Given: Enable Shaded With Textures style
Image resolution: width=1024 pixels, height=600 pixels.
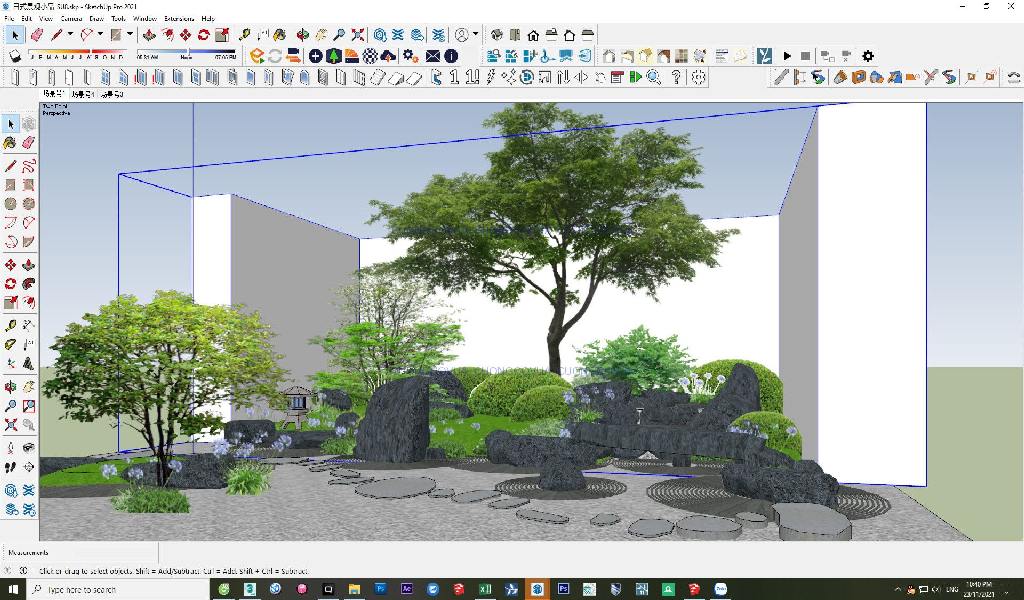Looking at the screenshot, I should pos(683,56).
